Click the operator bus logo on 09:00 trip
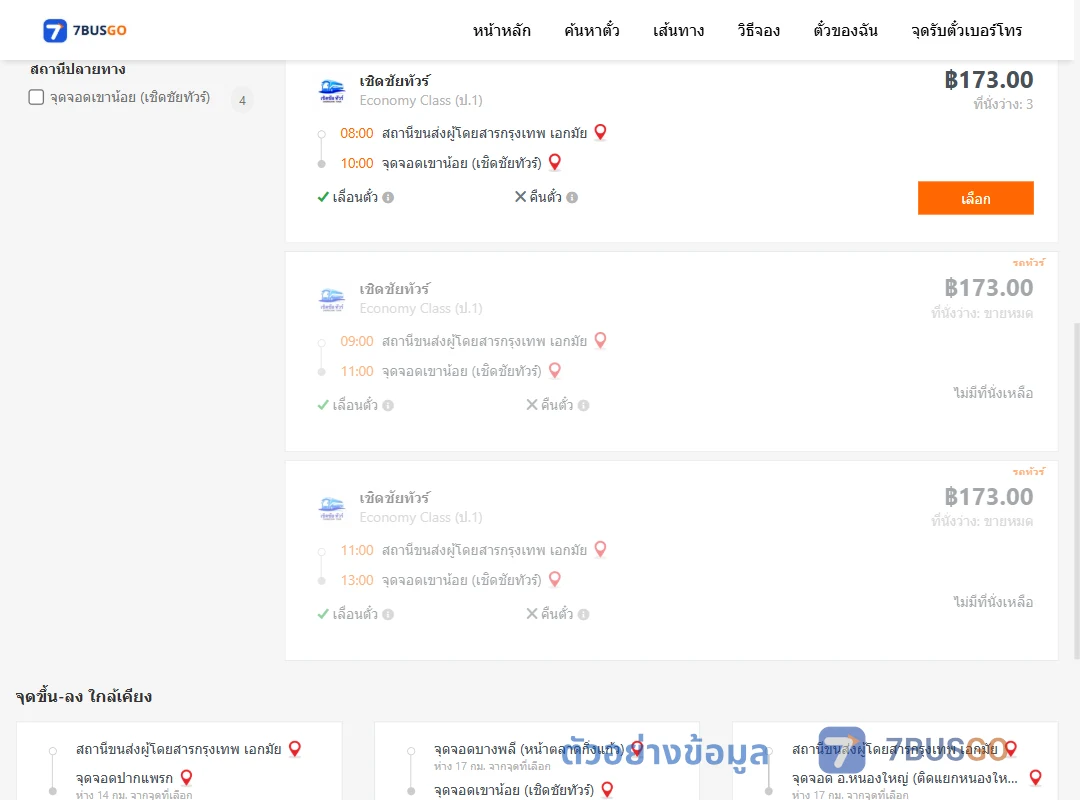 point(332,299)
